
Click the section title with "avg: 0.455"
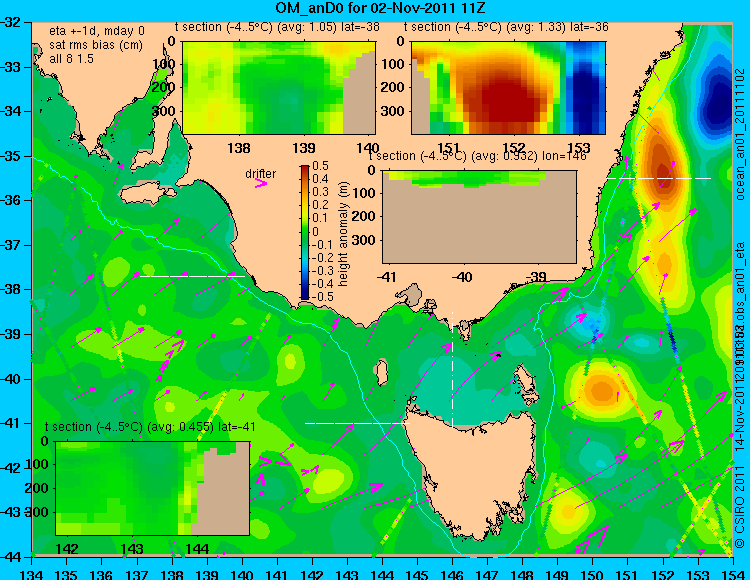coord(150,427)
